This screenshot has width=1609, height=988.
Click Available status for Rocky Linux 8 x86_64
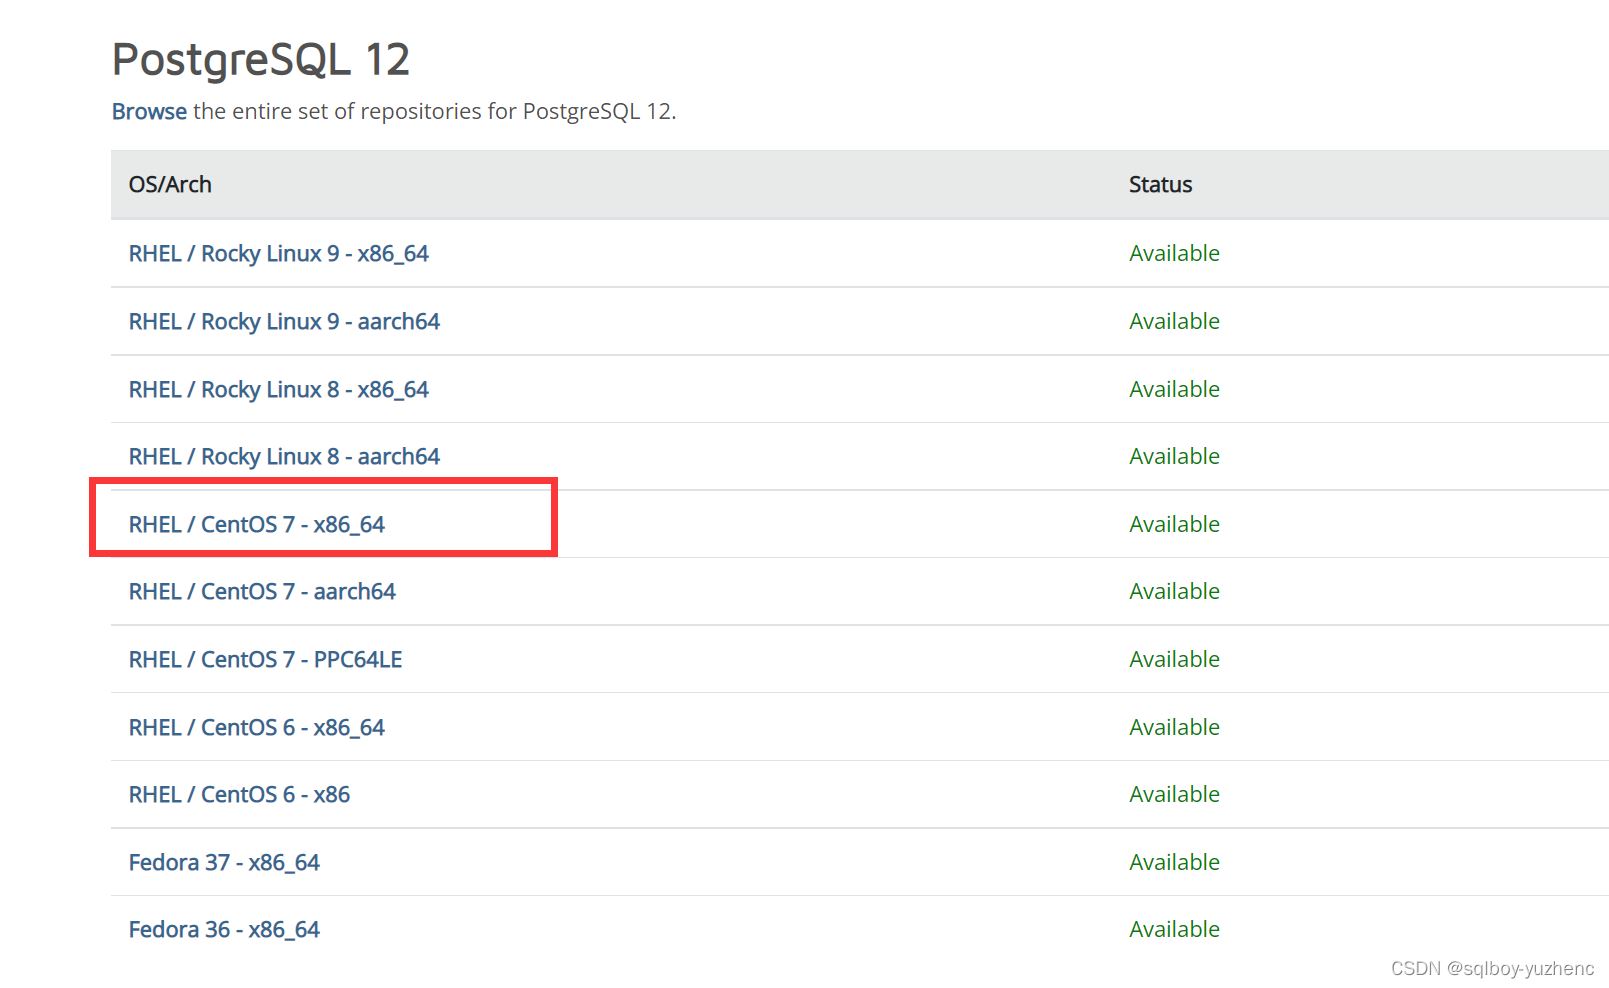click(1174, 390)
